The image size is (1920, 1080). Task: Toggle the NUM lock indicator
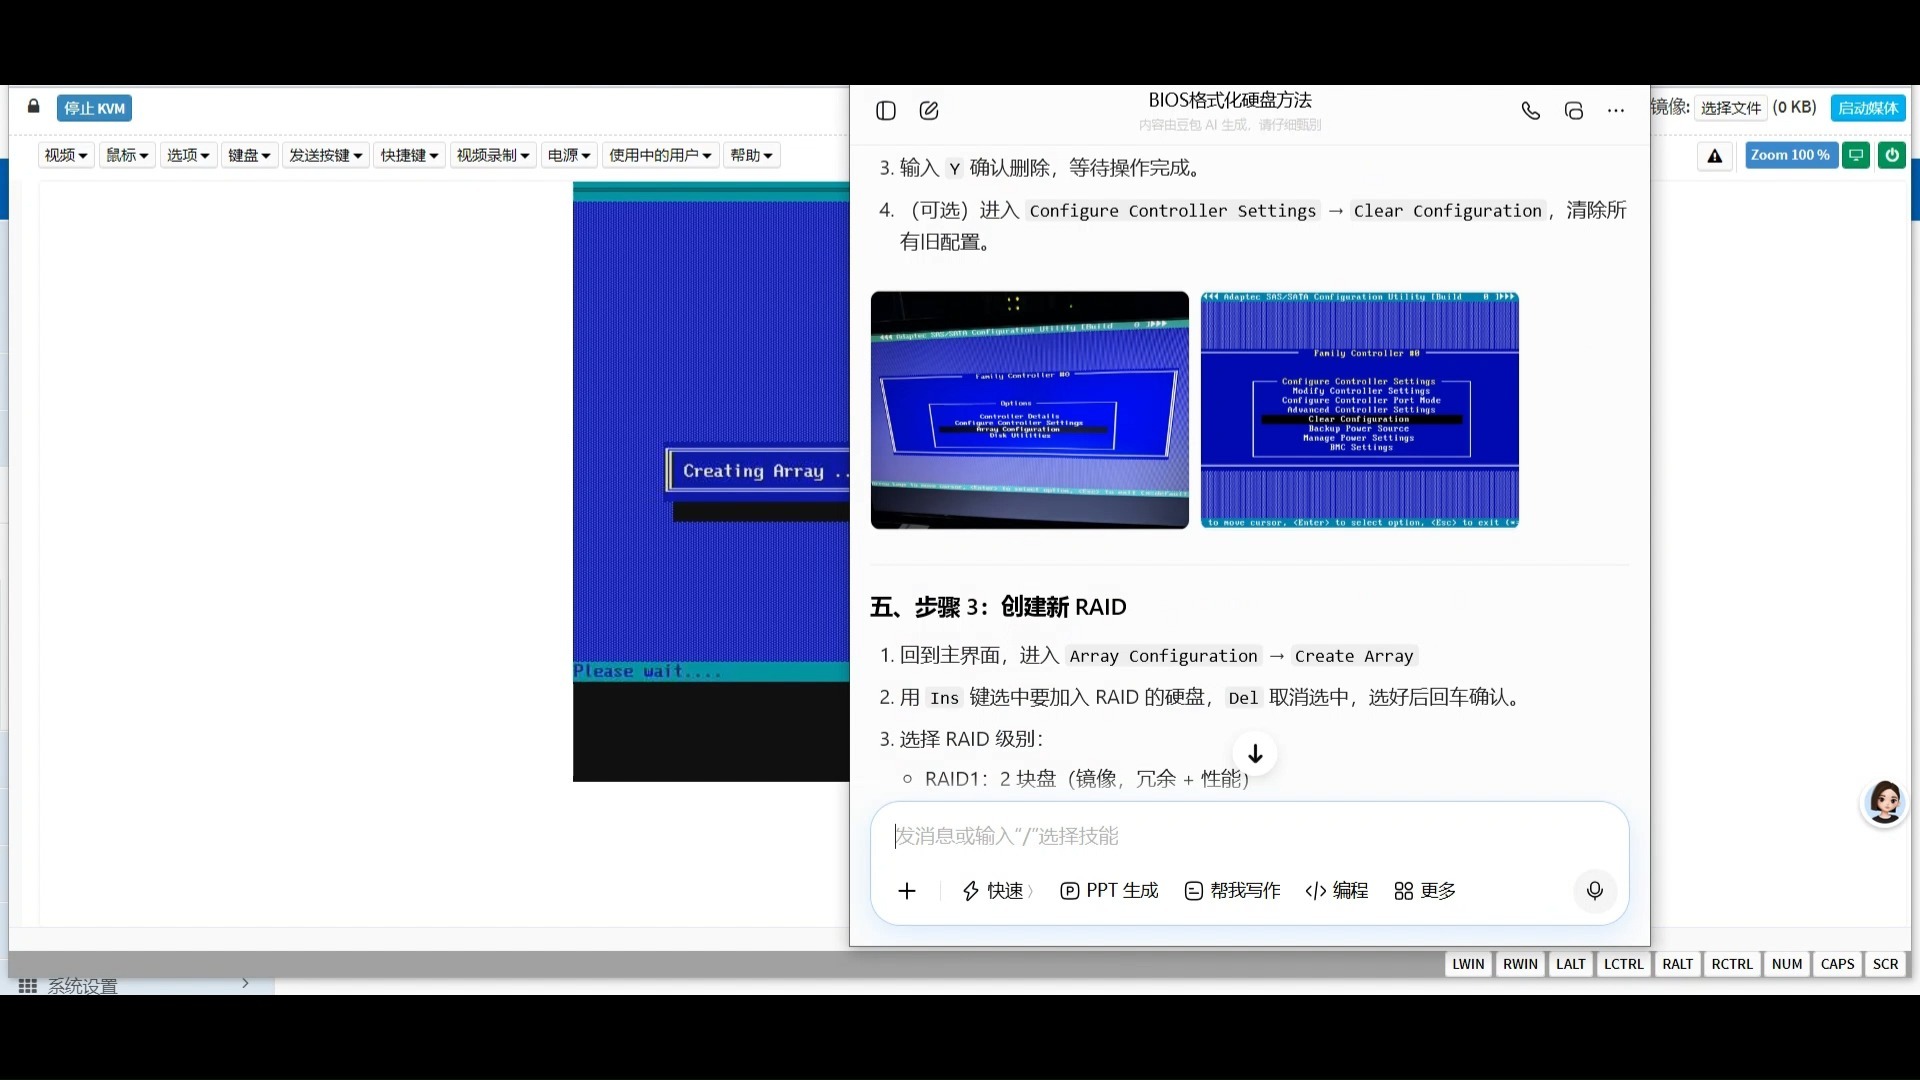click(1787, 964)
